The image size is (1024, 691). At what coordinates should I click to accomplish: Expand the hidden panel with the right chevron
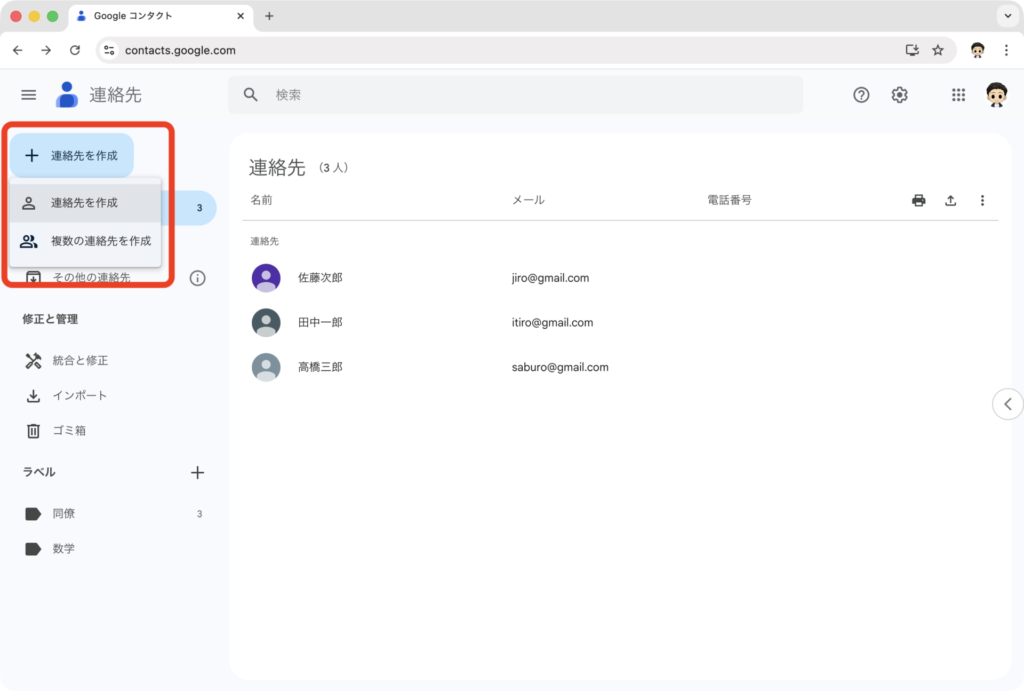(1007, 403)
